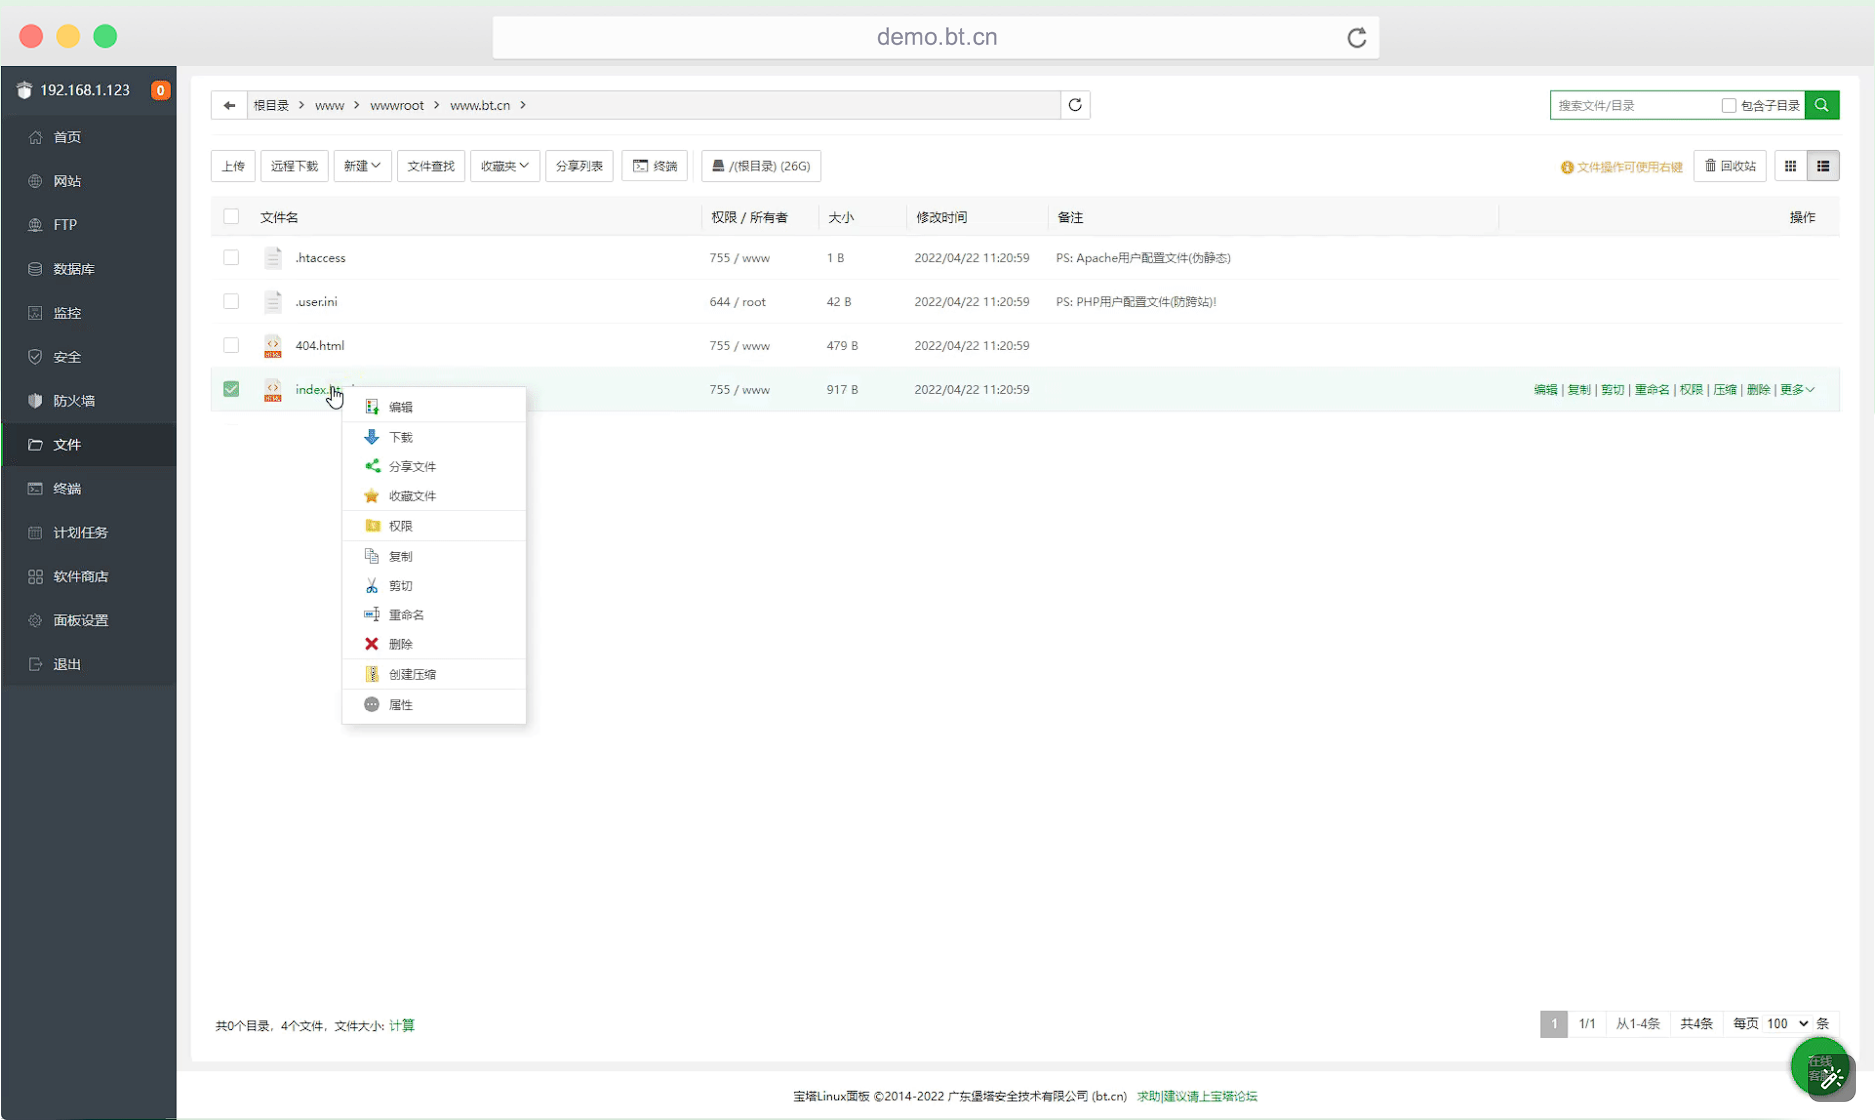Click the 计算 link for file size
Image resolution: width=1875 pixels, height=1120 pixels.
click(x=402, y=1025)
